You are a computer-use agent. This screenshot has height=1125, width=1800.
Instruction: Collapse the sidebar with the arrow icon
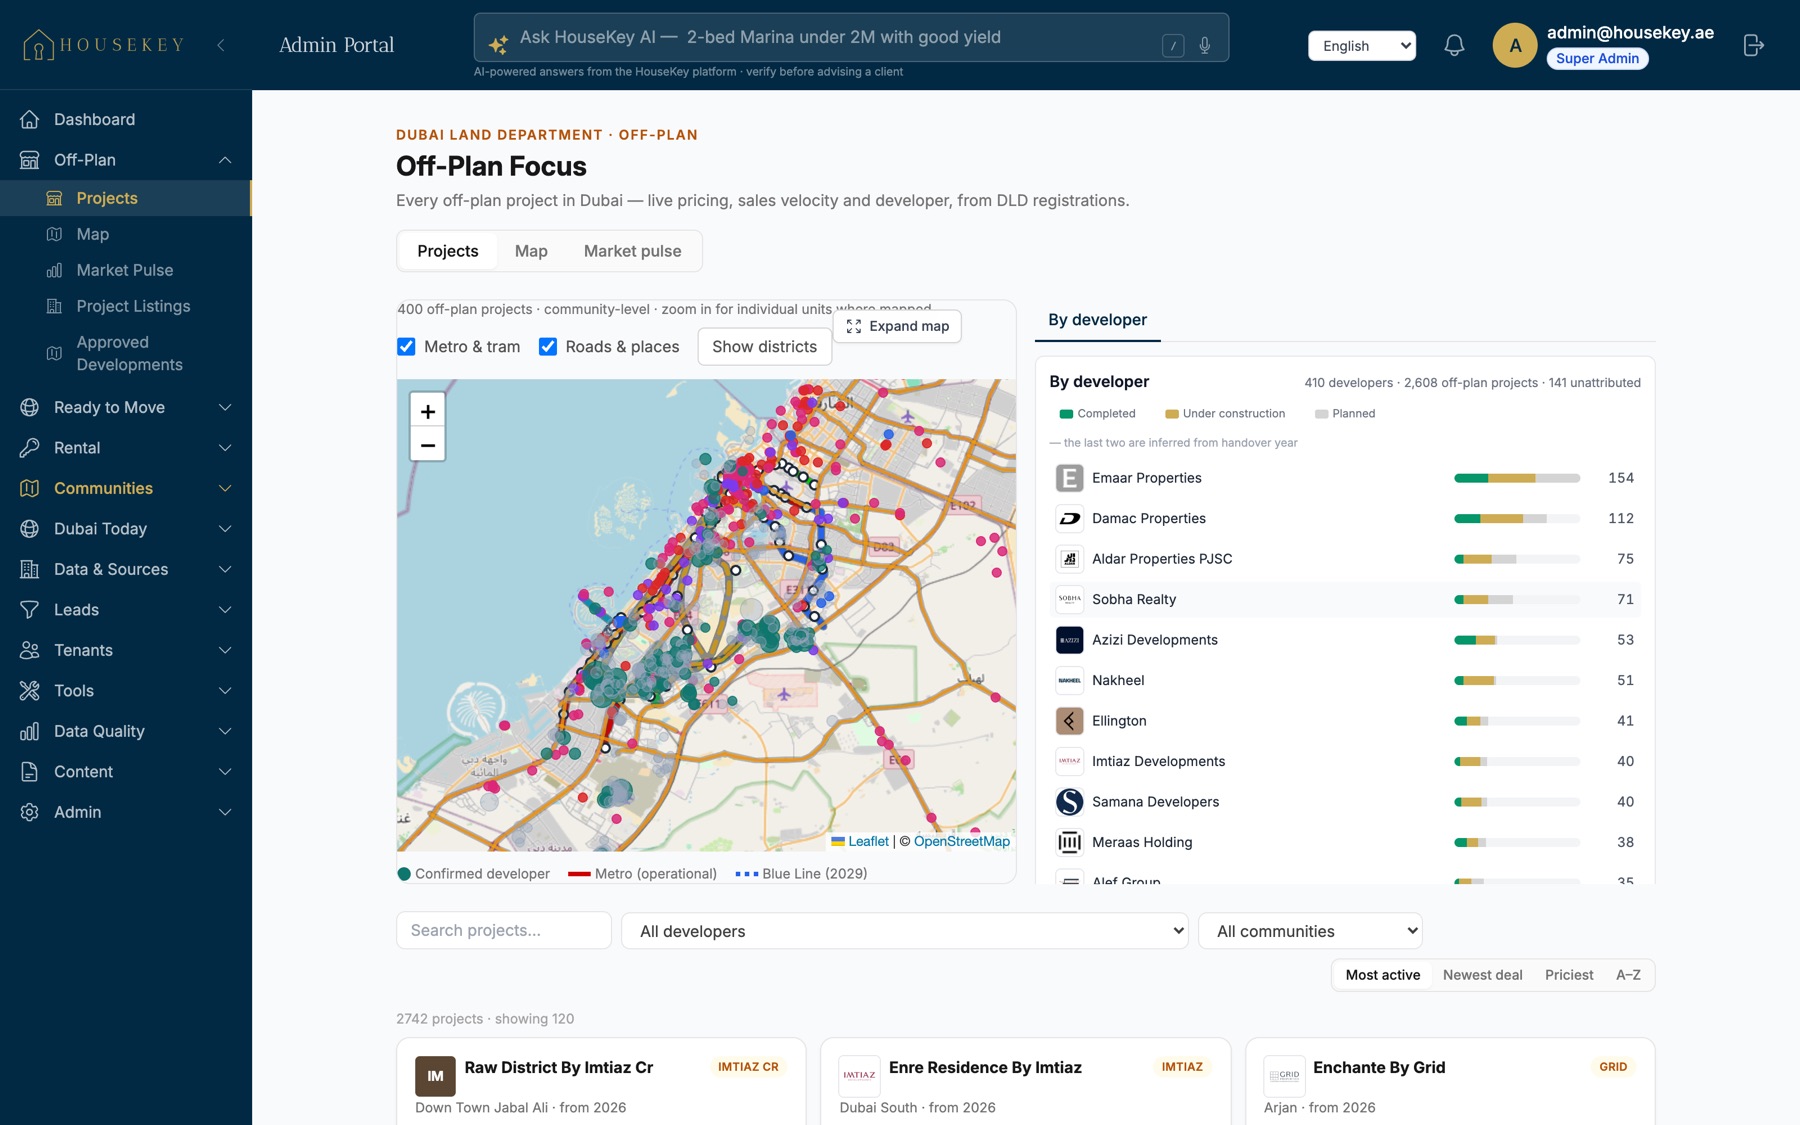(x=221, y=45)
